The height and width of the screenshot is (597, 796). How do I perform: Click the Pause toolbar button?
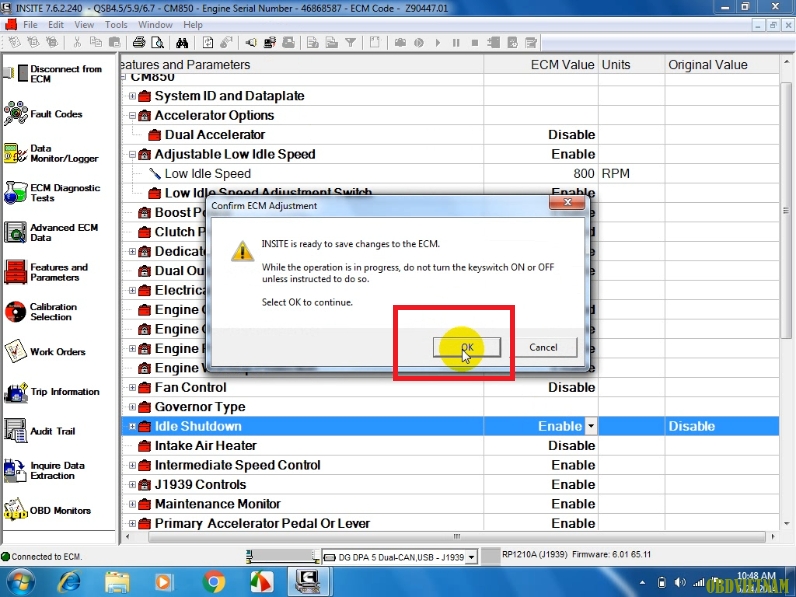[456, 43]
